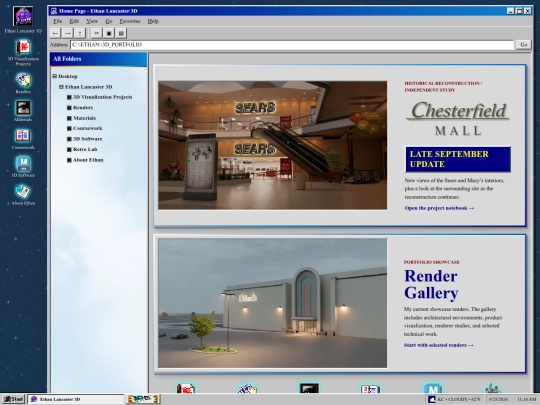The width and height of the screenshot is (540, 405).
Task: Click the palette icon in the bottom icon row
Action: click(247, 388)
